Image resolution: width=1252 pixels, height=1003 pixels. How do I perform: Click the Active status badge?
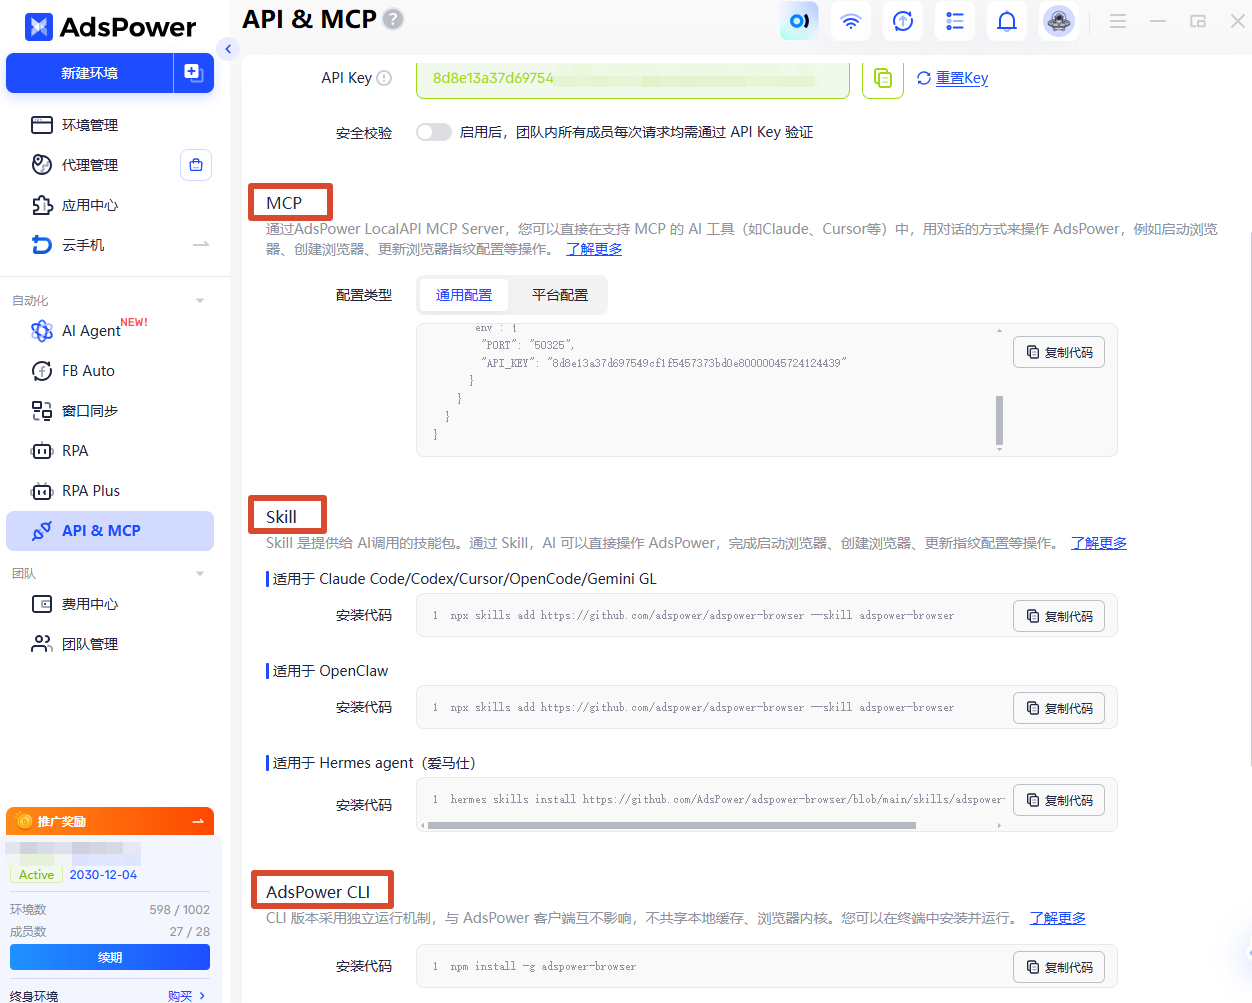(x=36, y=875)
